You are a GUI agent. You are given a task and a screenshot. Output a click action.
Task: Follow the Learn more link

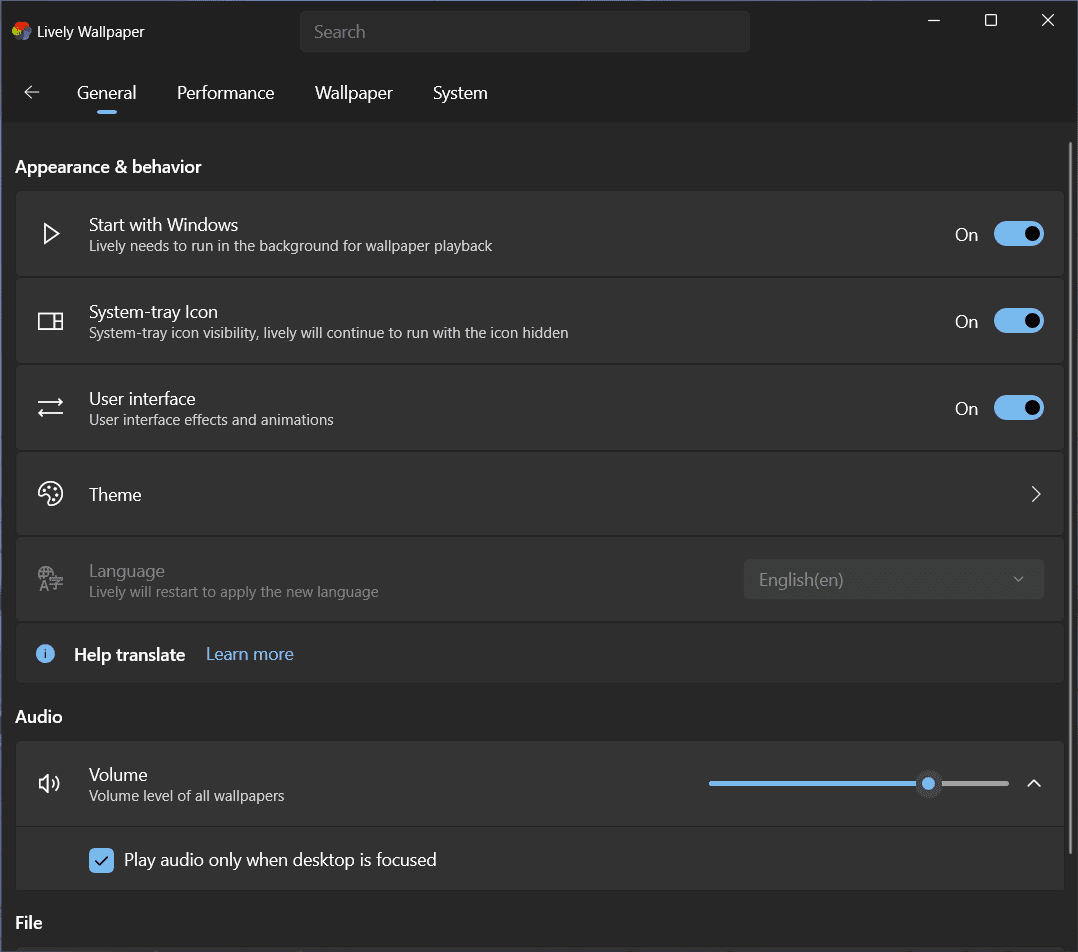(250, 654)
